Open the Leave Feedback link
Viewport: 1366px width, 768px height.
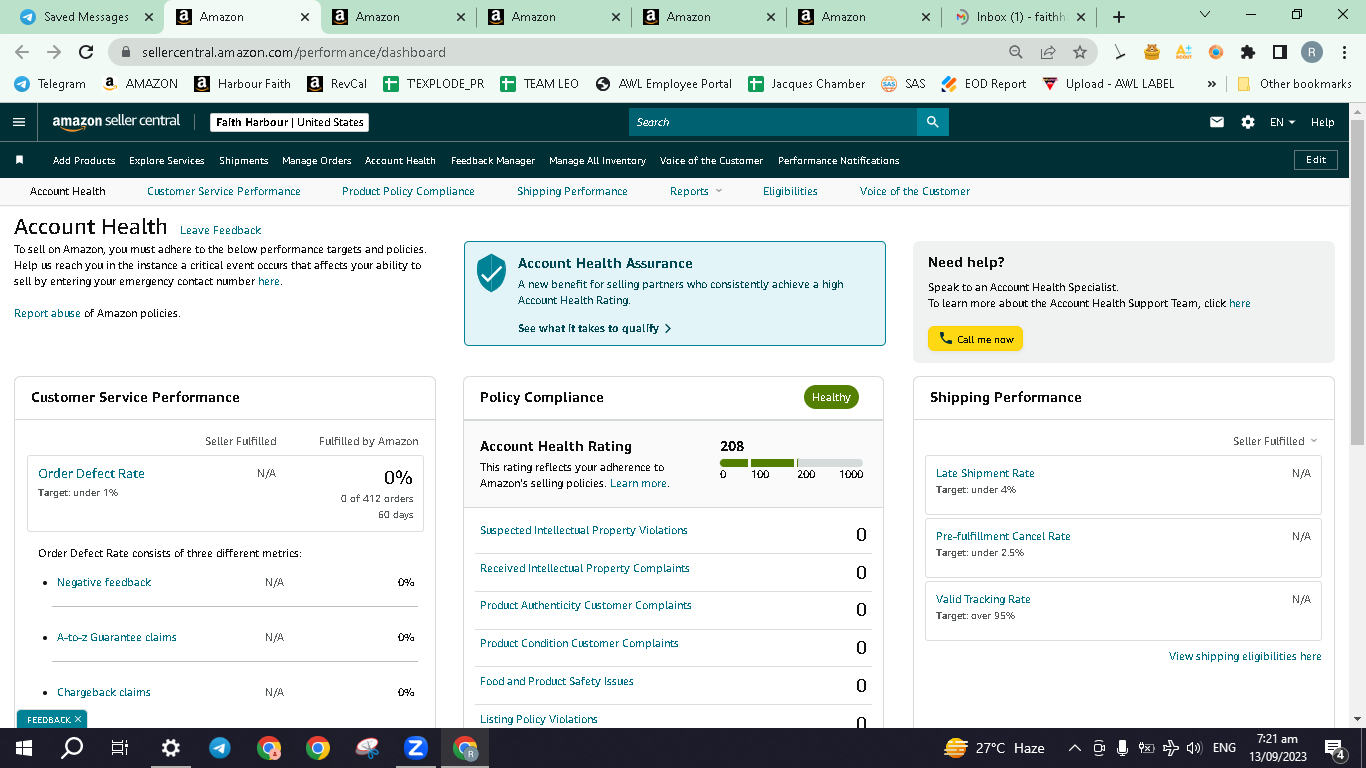(221, 230)
